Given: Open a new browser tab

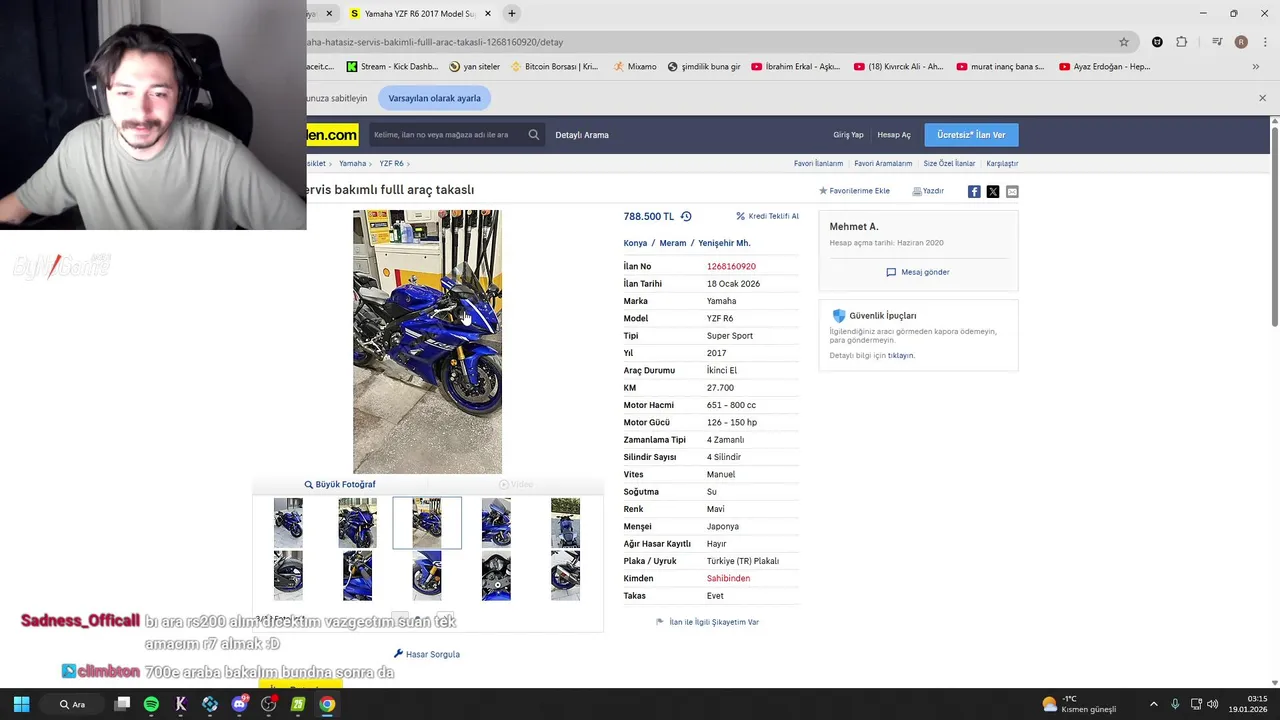Looking at the screenshot, I should pyautogui.click(x=512, y=14).
